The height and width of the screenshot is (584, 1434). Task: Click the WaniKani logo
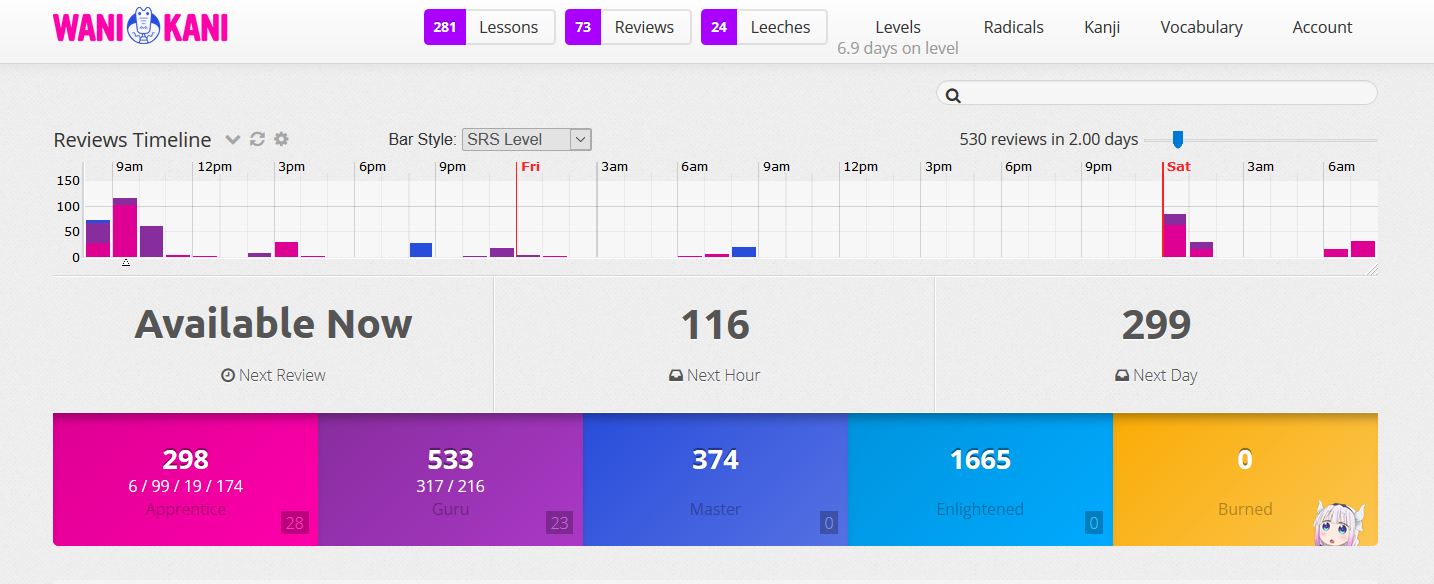[141, 27]
